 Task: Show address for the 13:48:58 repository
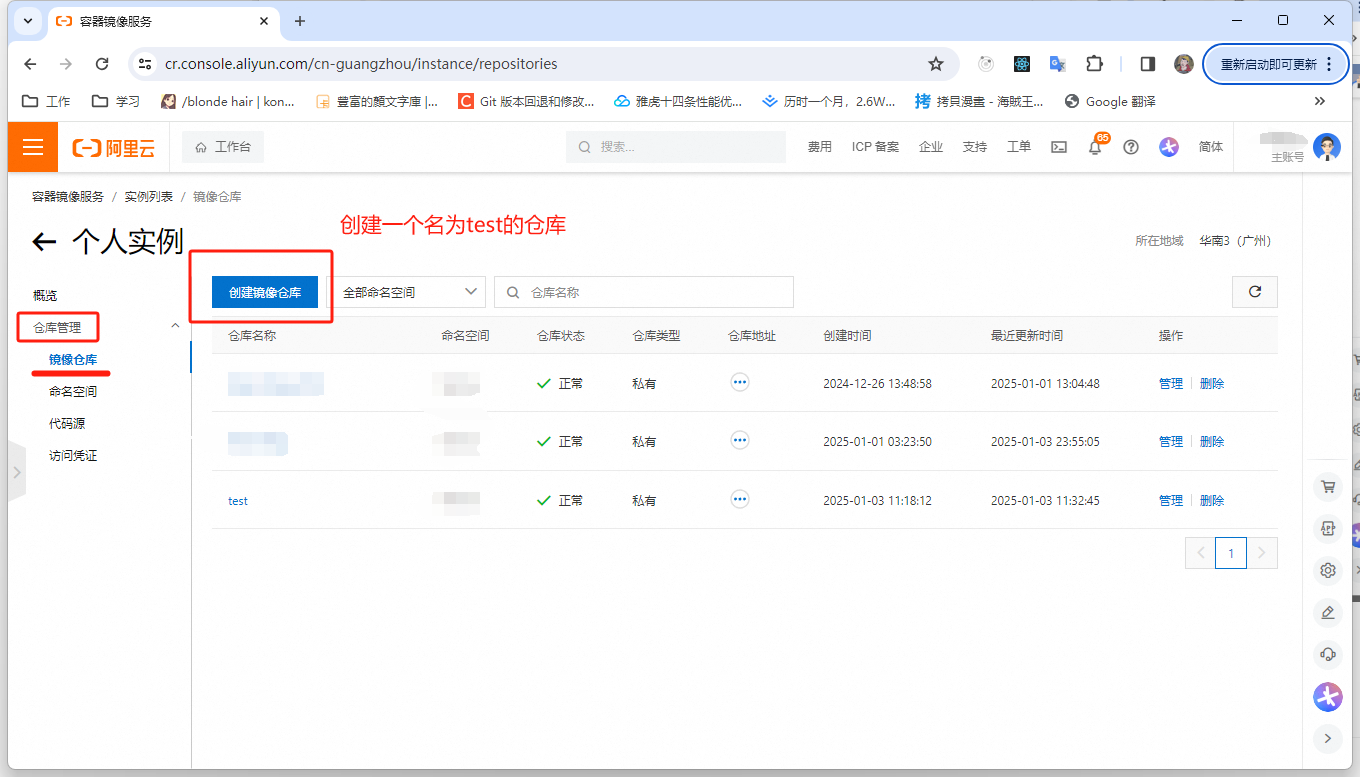[740, 382]
